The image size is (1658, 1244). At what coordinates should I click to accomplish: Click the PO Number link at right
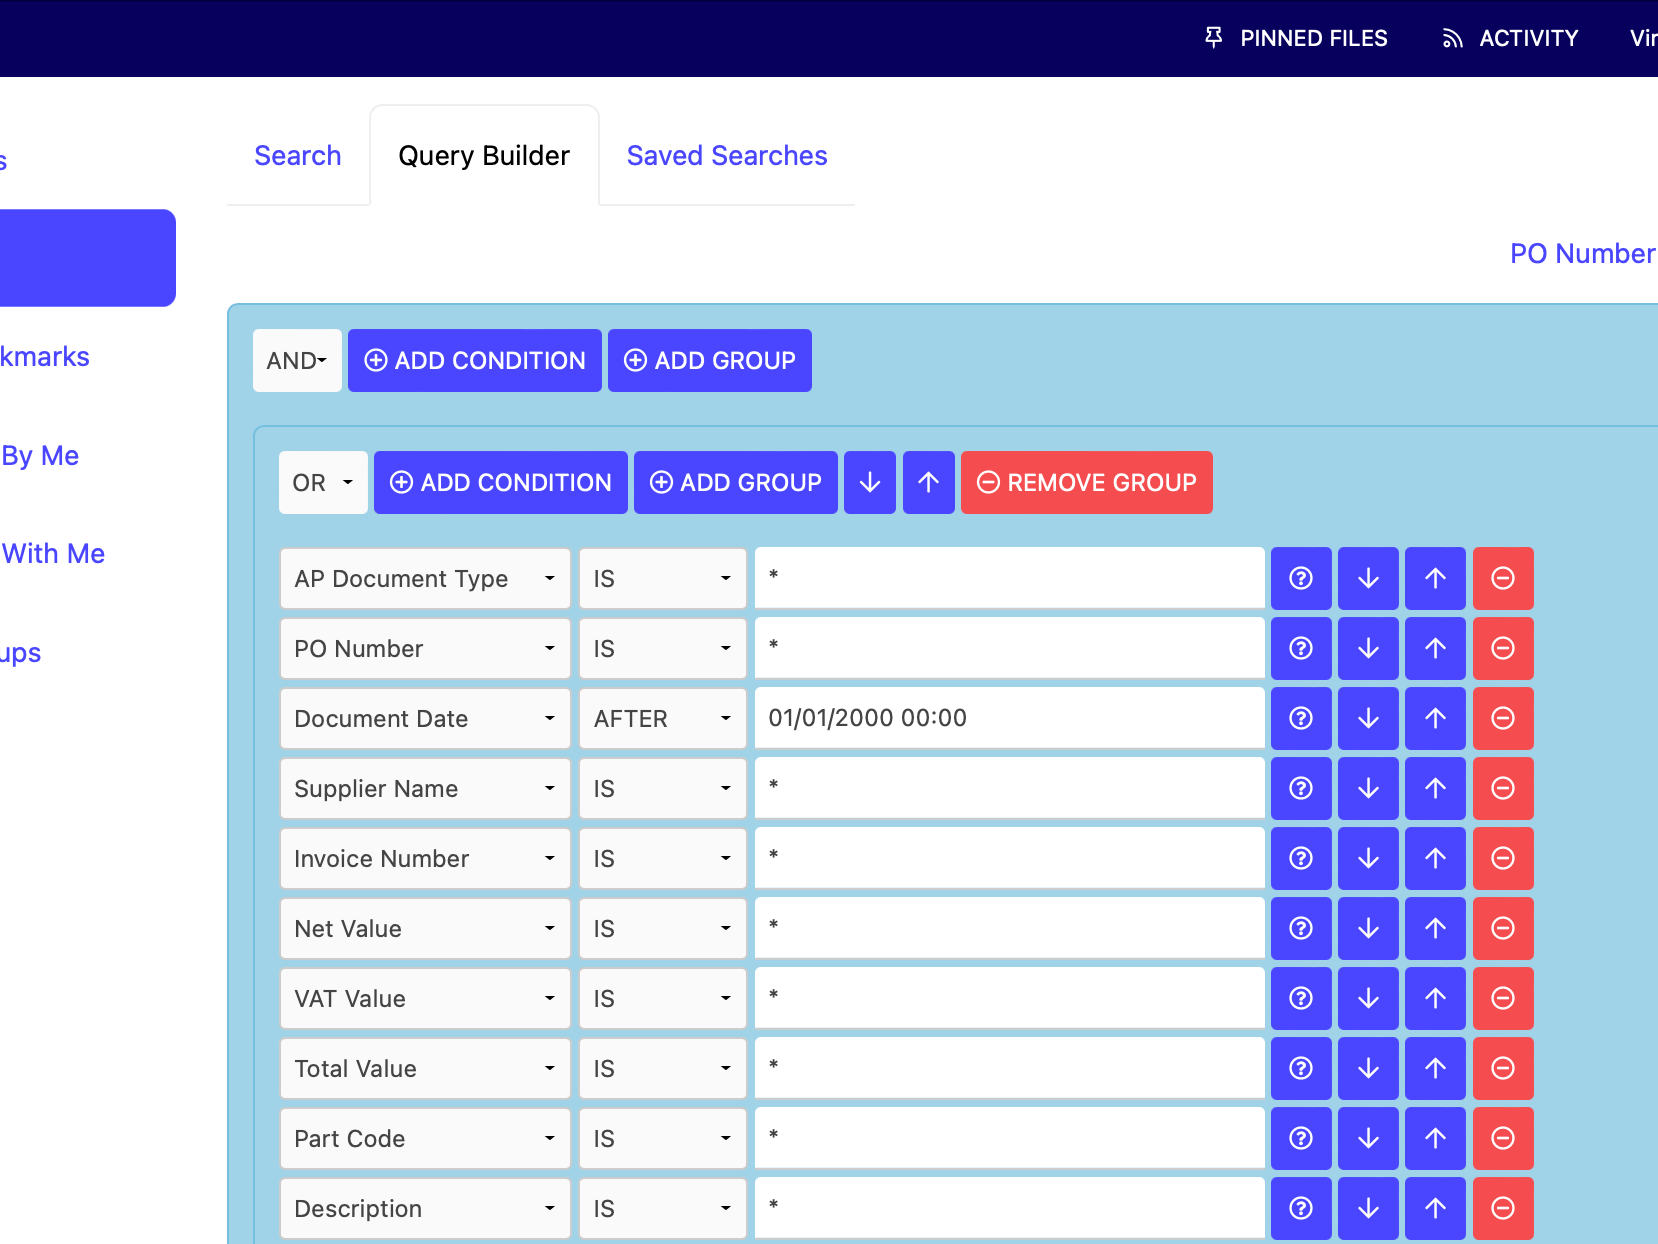click(1583, 253)
